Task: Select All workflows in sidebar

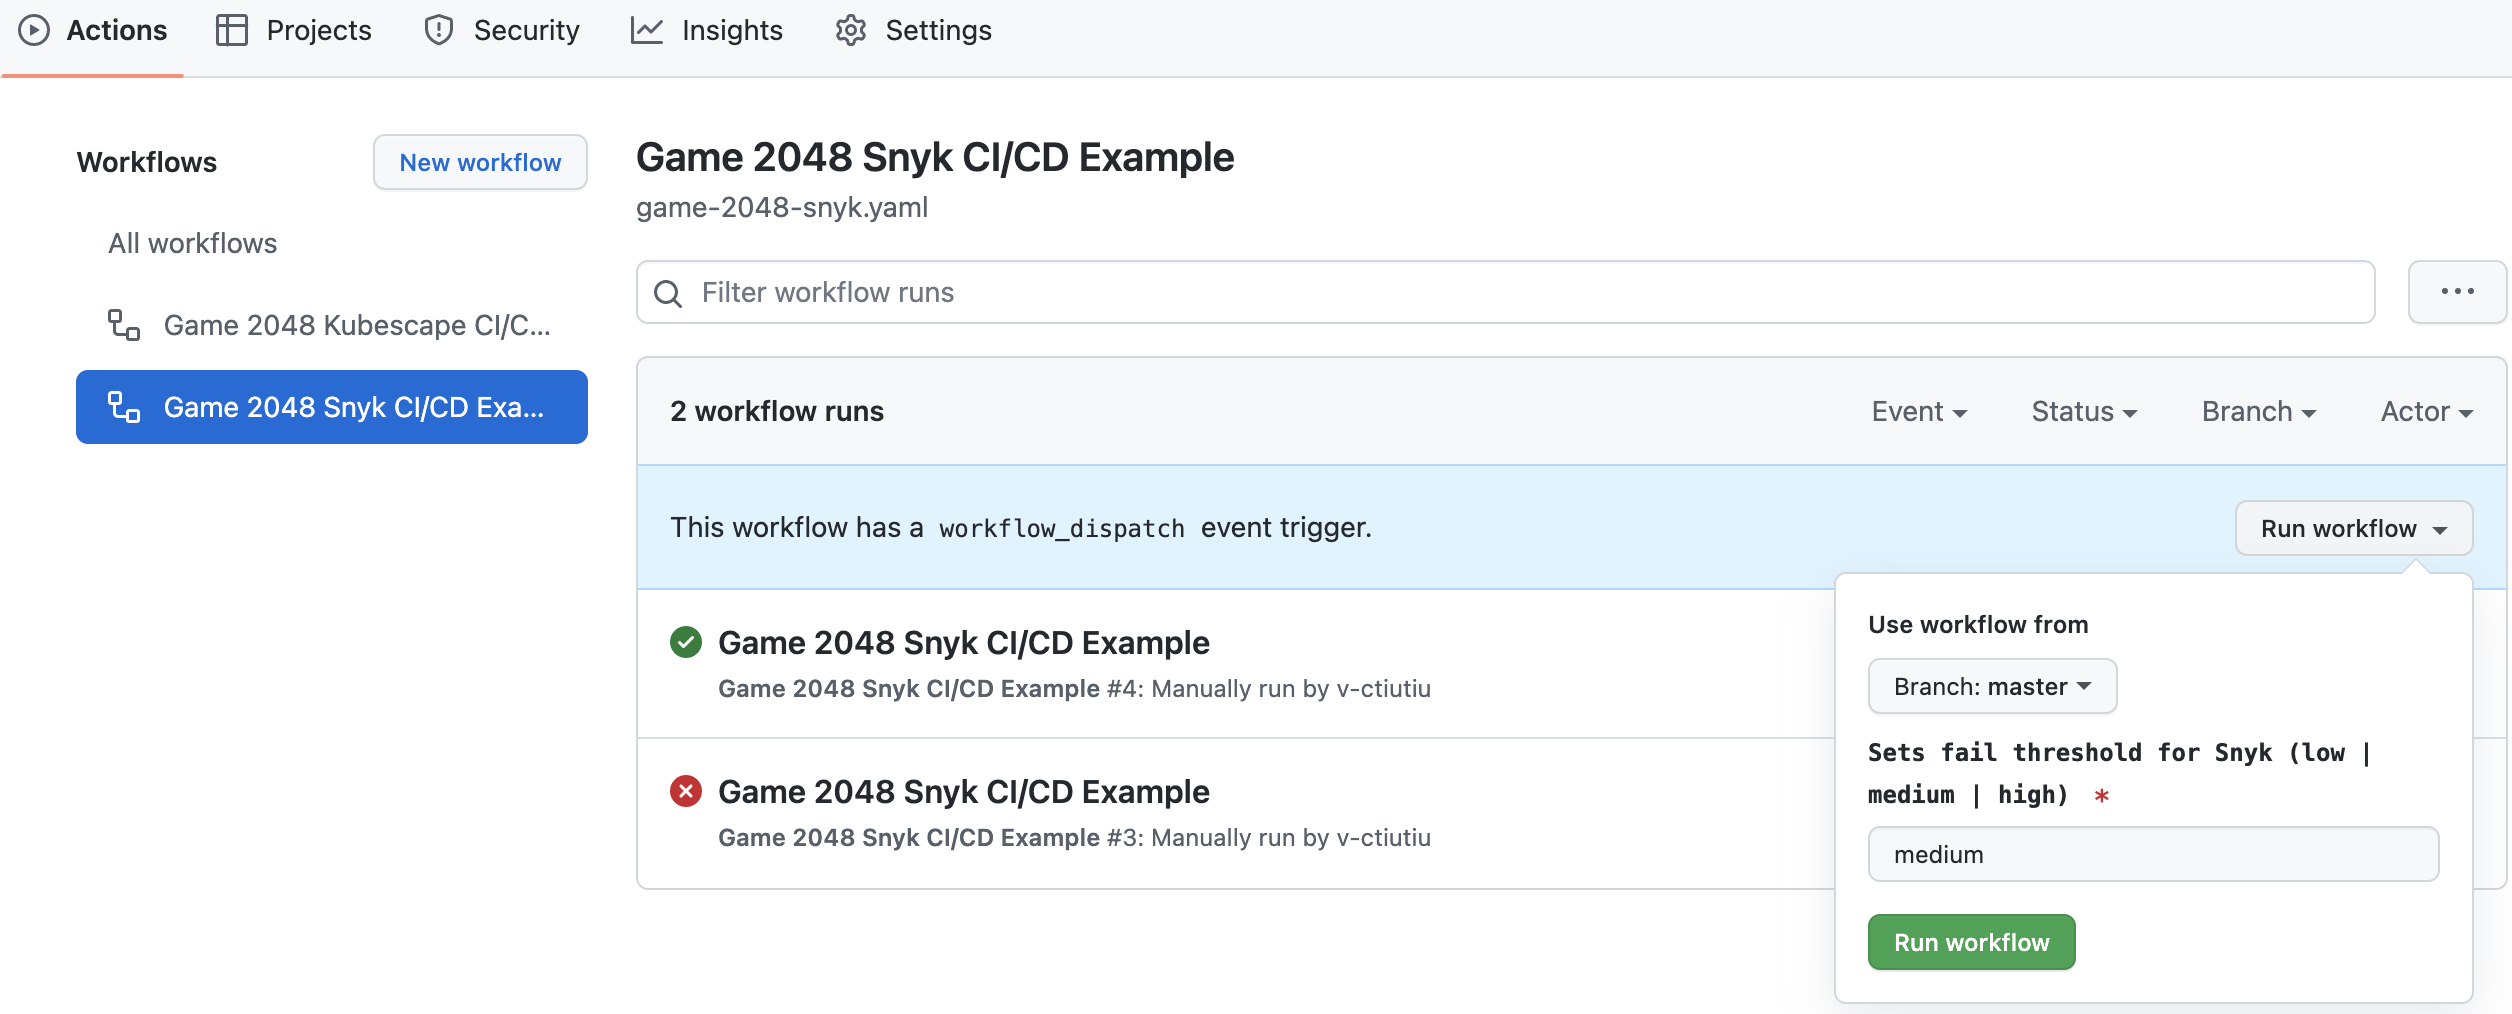Action: coord(193,243)
